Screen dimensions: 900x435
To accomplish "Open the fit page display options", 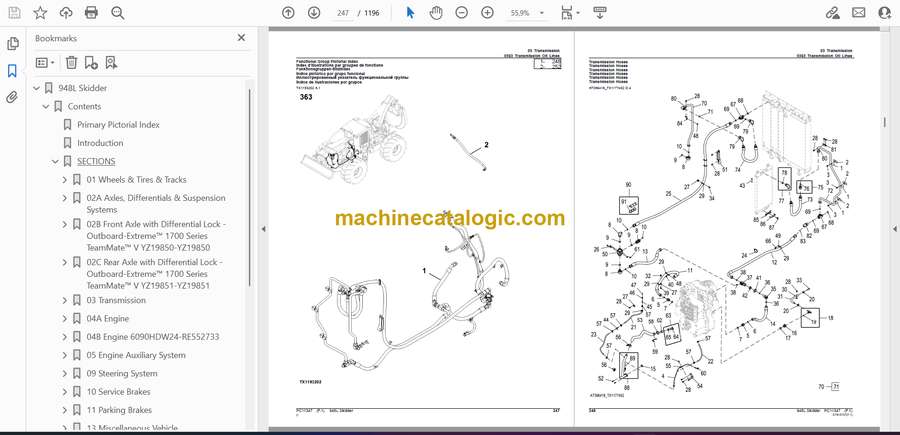I will point(570,13).
